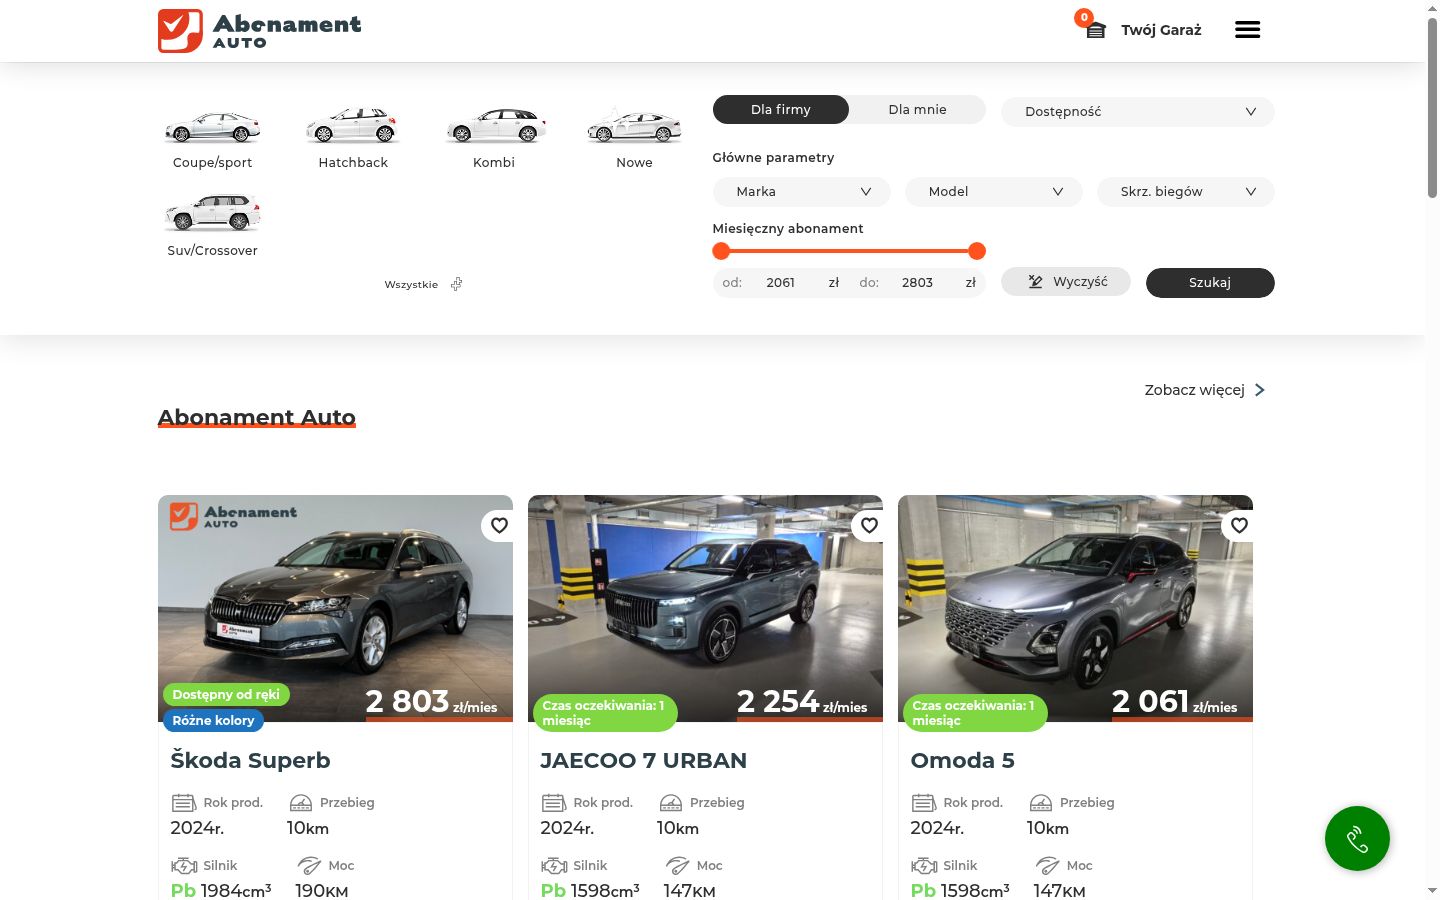The height and width of the screenshot is (900, 1440).
Task: Expand the Dostępność dropdown
Action: 1138,112
